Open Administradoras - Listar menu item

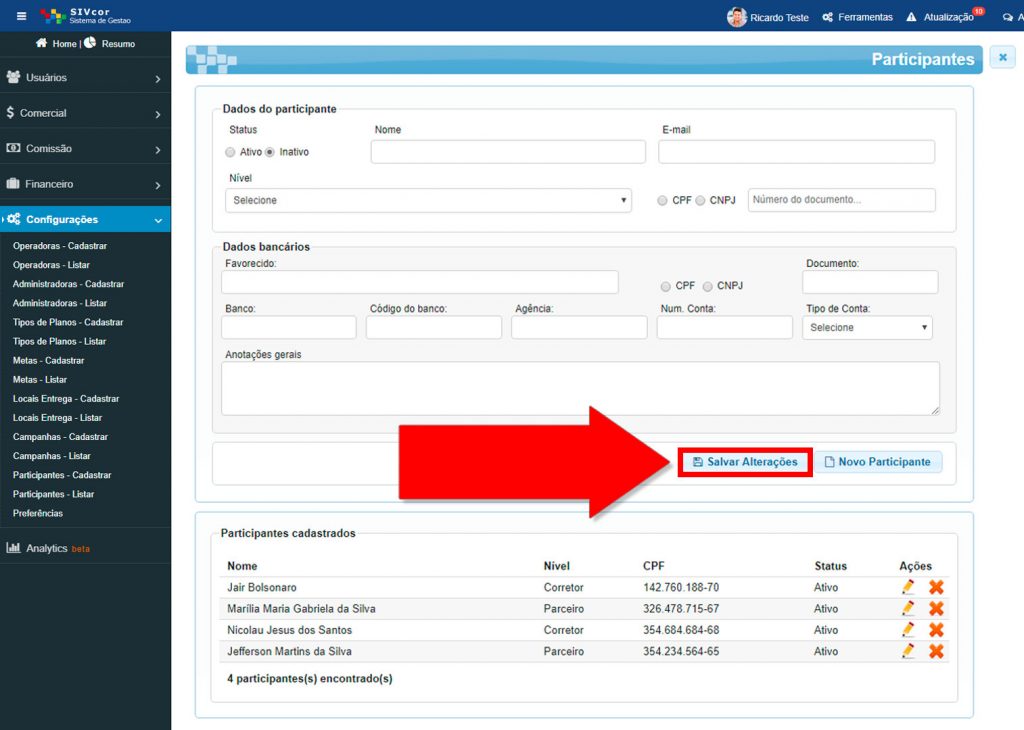(60, 303)
